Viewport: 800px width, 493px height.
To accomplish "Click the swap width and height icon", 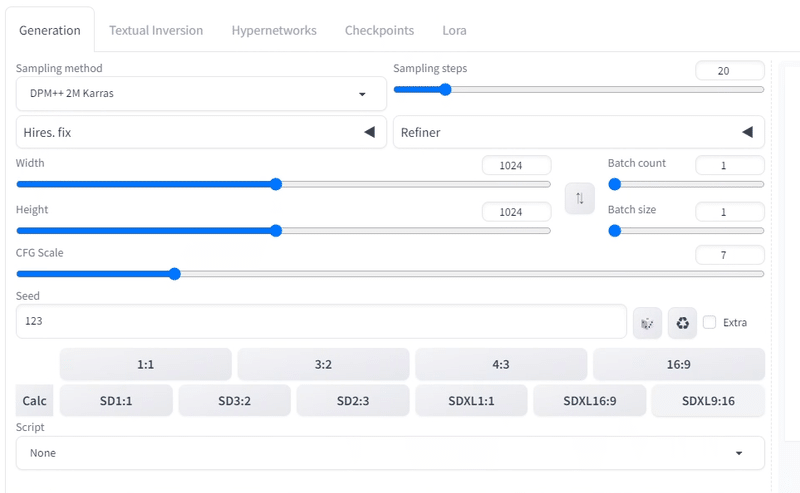I will coord(580,199).
